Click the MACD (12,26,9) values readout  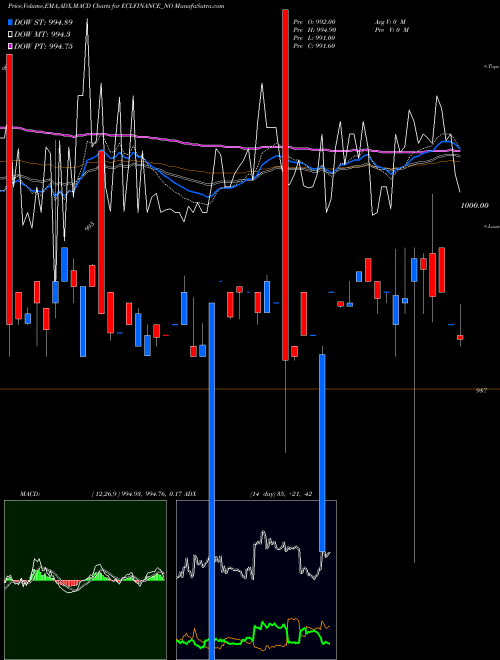137,494
